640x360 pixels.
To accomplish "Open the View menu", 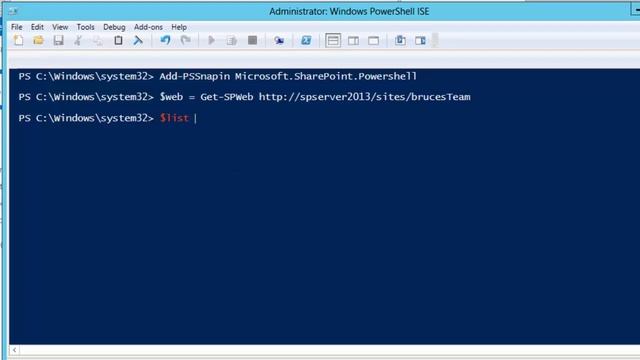I will (60, 27).
